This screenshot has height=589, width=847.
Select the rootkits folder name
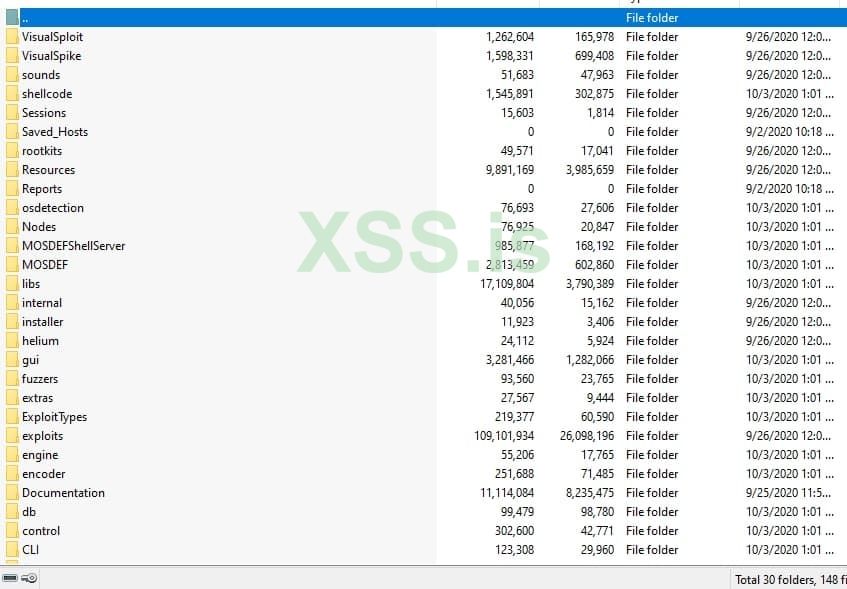[42, 150]
